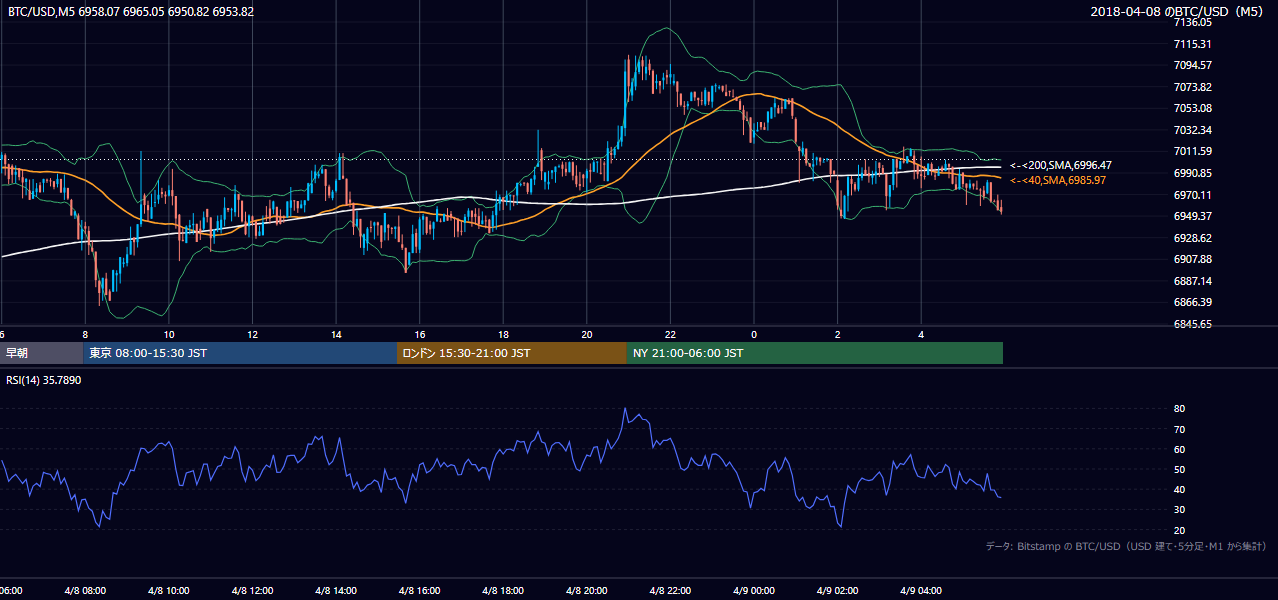Click the 4/8 16:00 time label
Viewport: 1278px width, 600px height.
coord(417,591)
